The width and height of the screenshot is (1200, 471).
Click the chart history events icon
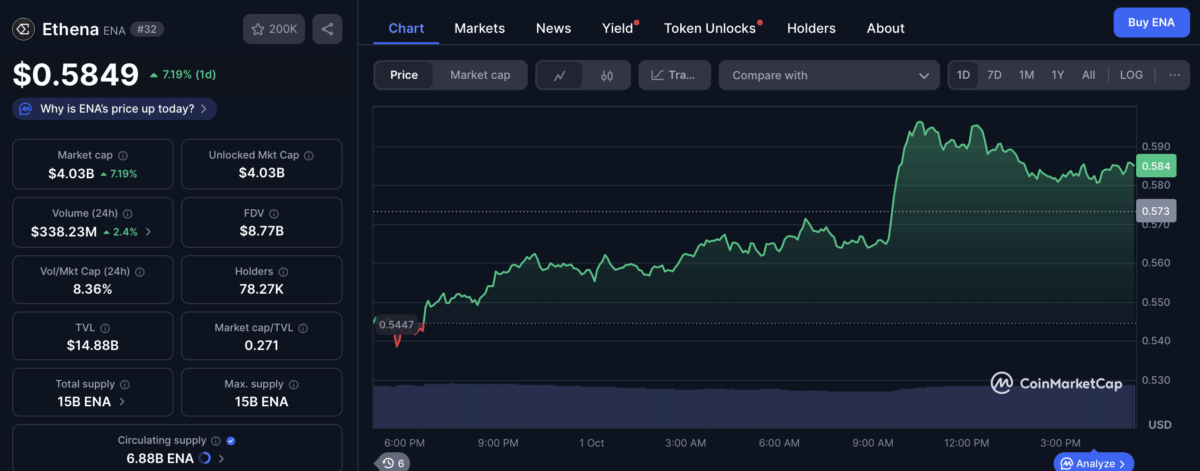coord(393,462)
